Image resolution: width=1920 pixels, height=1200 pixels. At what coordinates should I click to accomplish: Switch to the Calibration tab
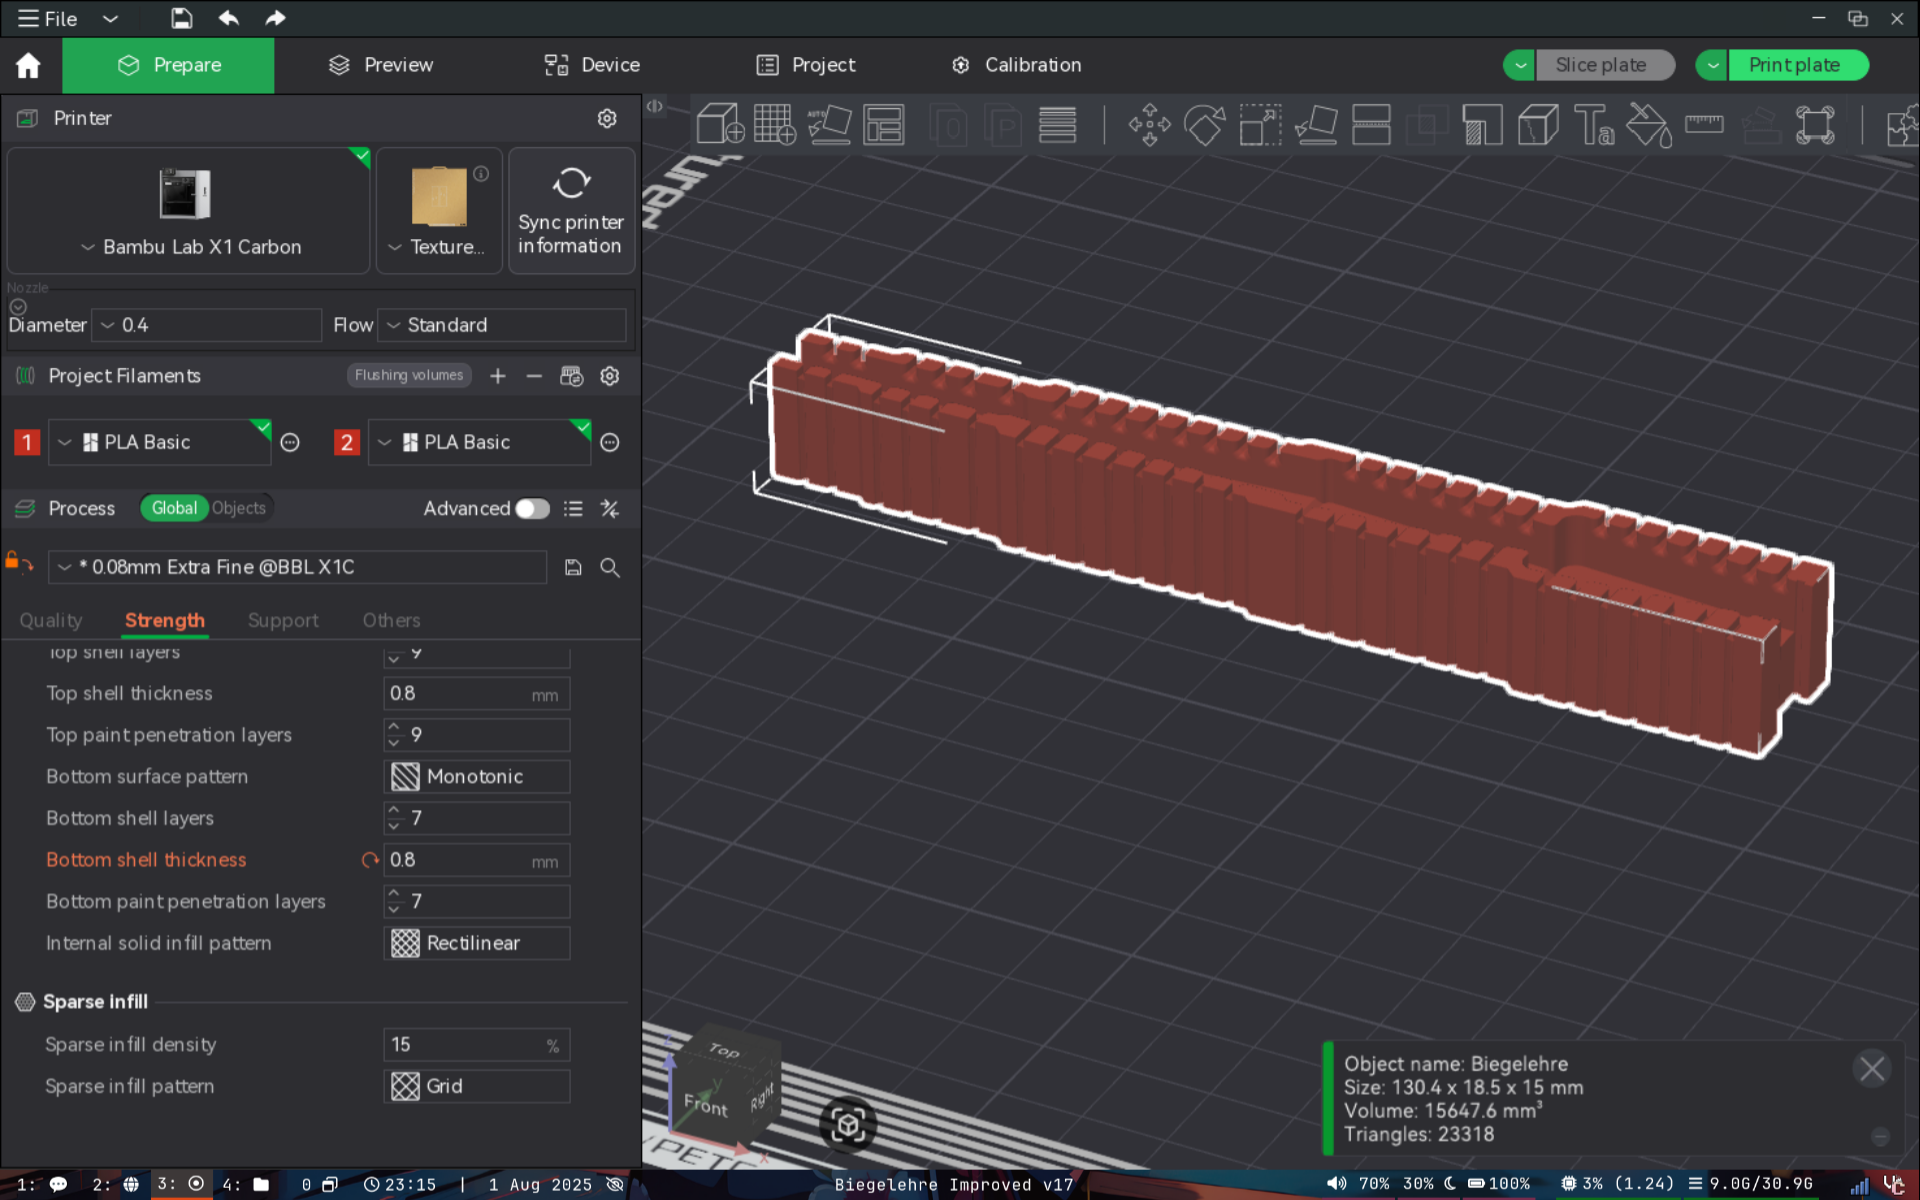coord(1016,65)
